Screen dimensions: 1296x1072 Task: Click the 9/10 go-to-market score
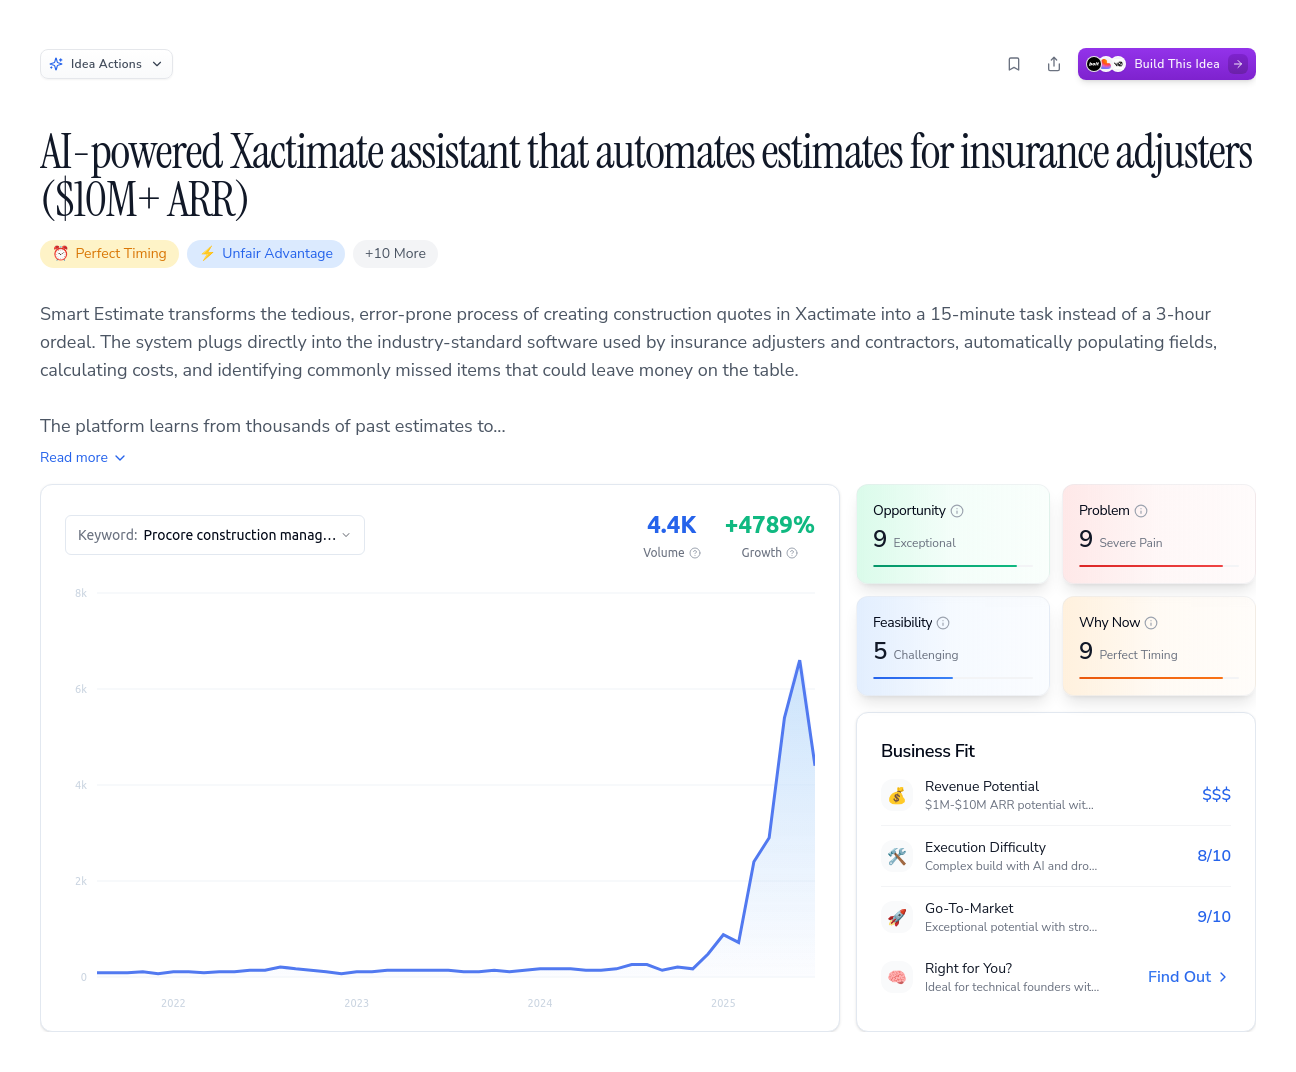pyautogui.click(x=1214, y=917)
